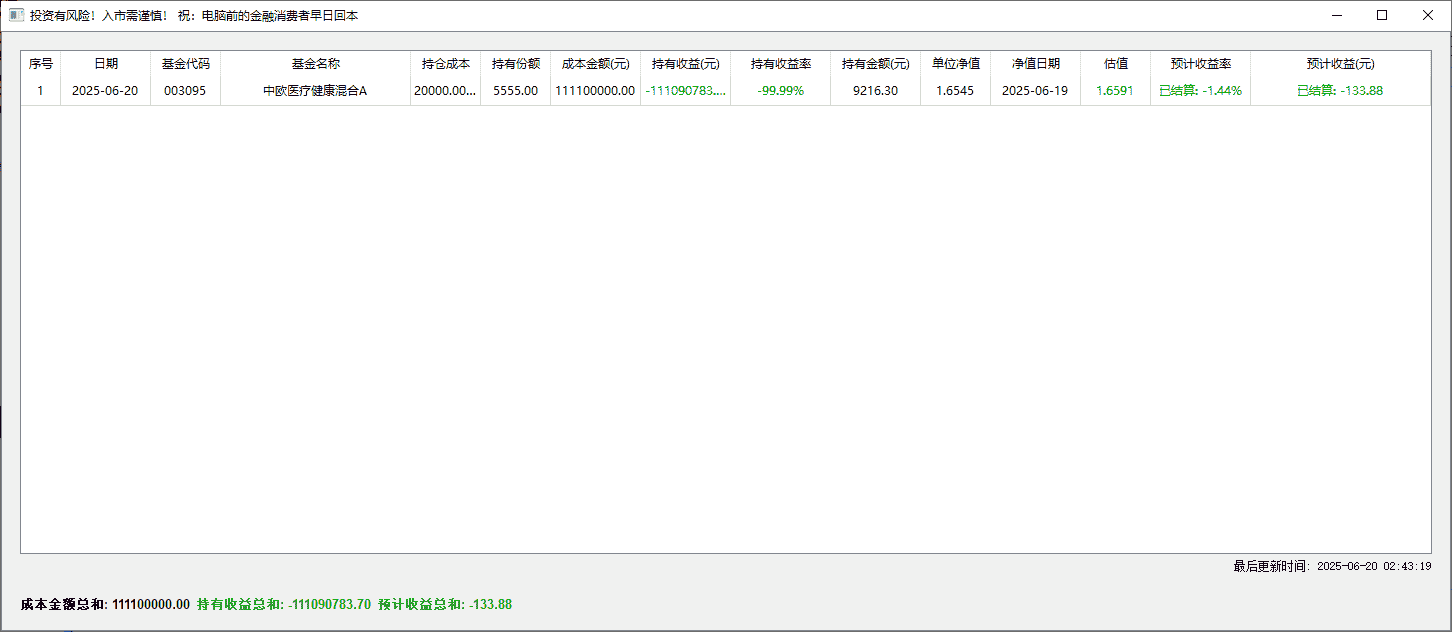Click the 净值日期 column header
This screenshot has height=632, width=1452.
coord(1035,62)
